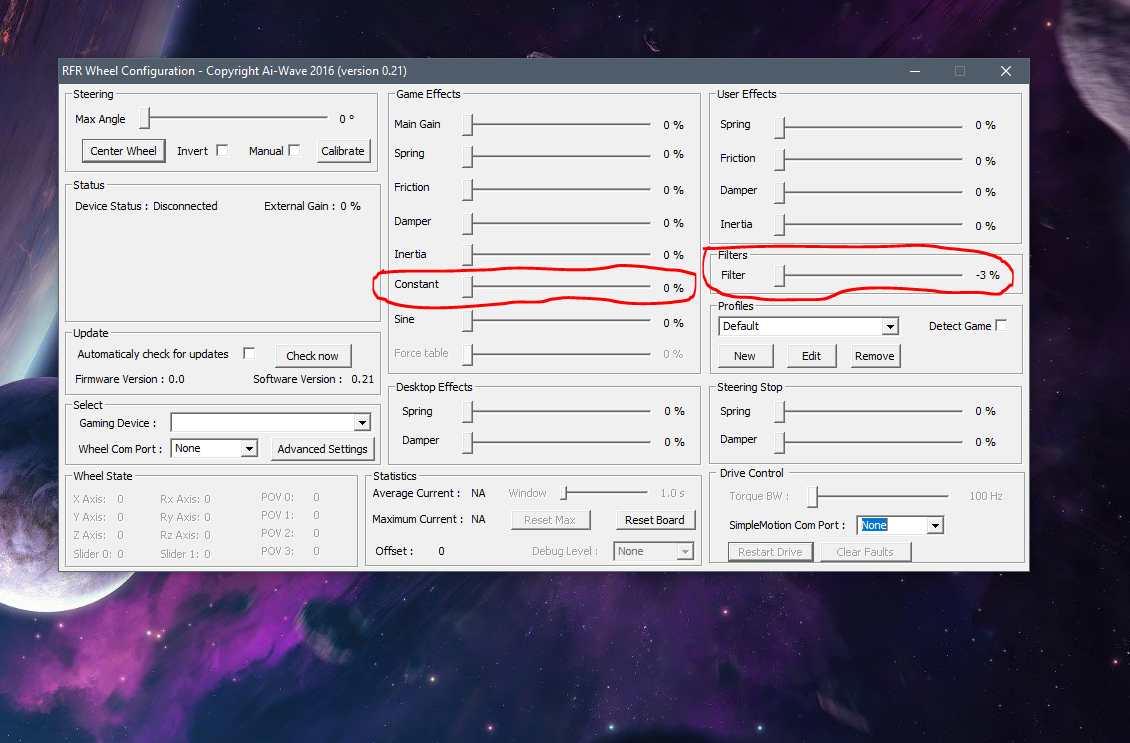
Task: Remove the selected profile
Action: [x=874, y=356]
